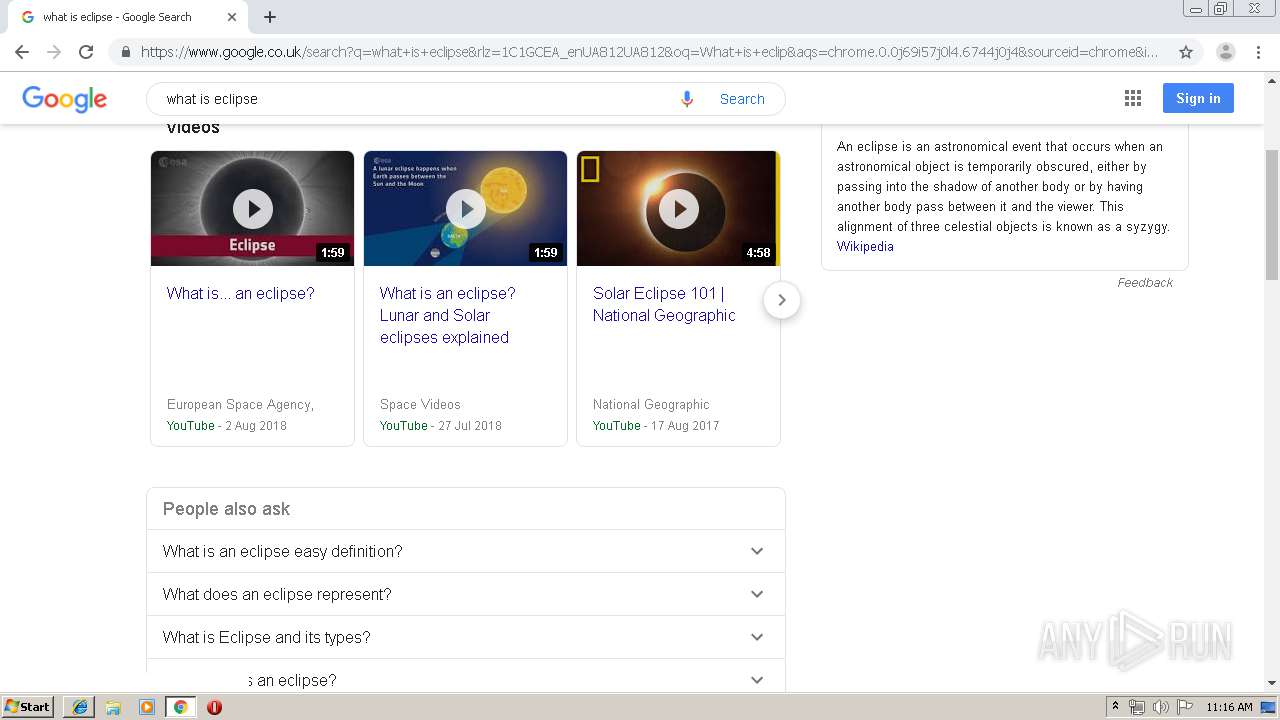
Task: Open the red Opera taskbar icon
Action: coord(214,707)
